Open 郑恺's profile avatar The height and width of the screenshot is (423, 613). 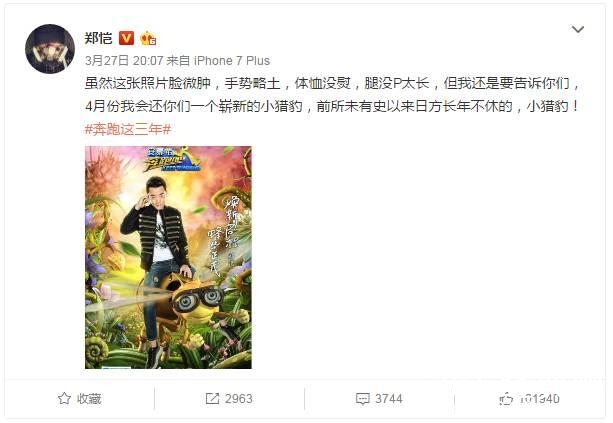pyautogui.click(x=50, y=49)
